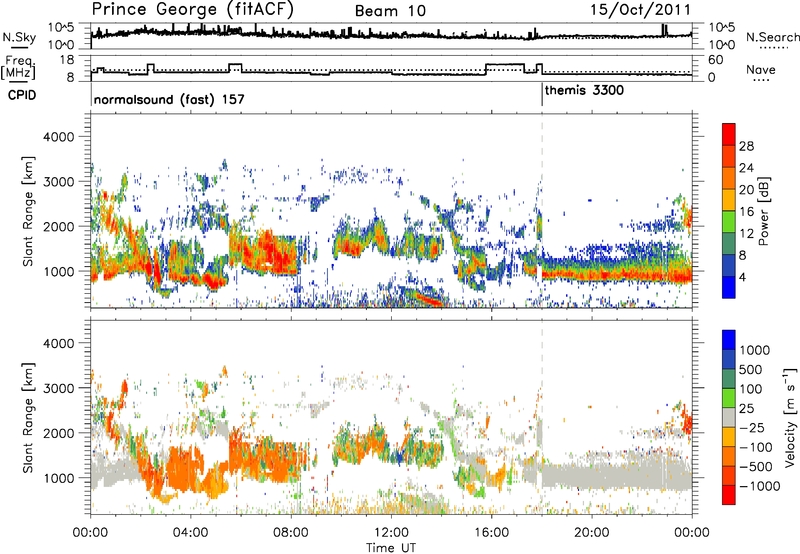800x554 pixels.
Task: Click the date '15/Oct/2011'
Action: (x=640, y=10)
